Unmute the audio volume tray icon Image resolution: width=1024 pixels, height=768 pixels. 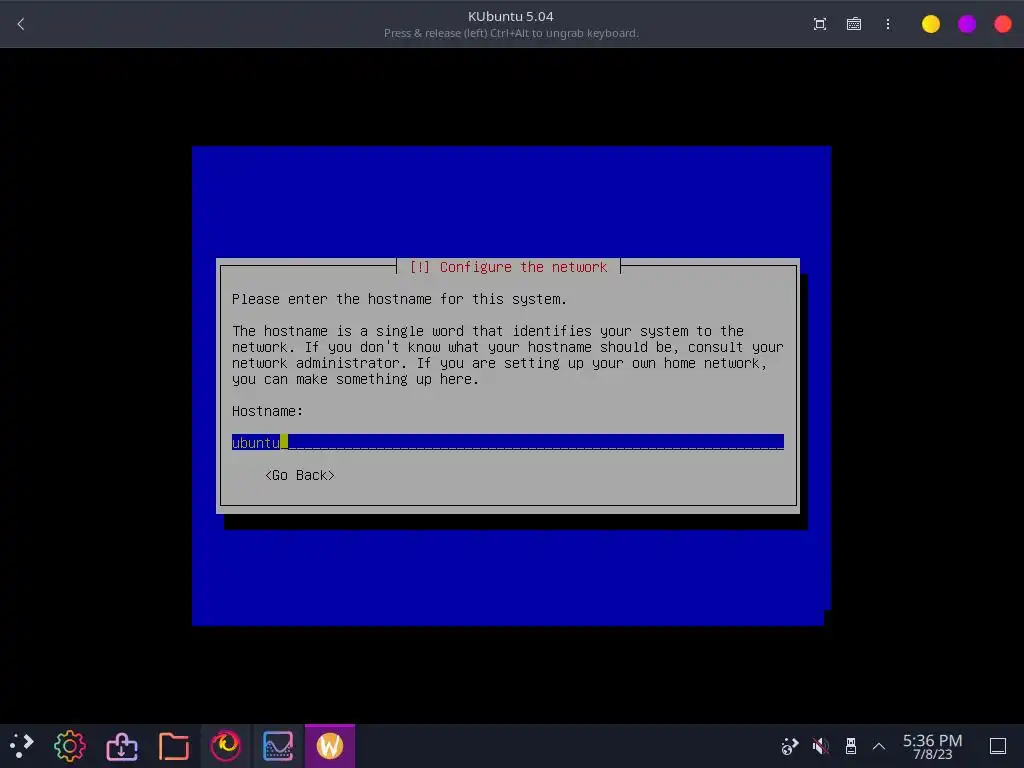pyautogui.click(x=820, y=746)
